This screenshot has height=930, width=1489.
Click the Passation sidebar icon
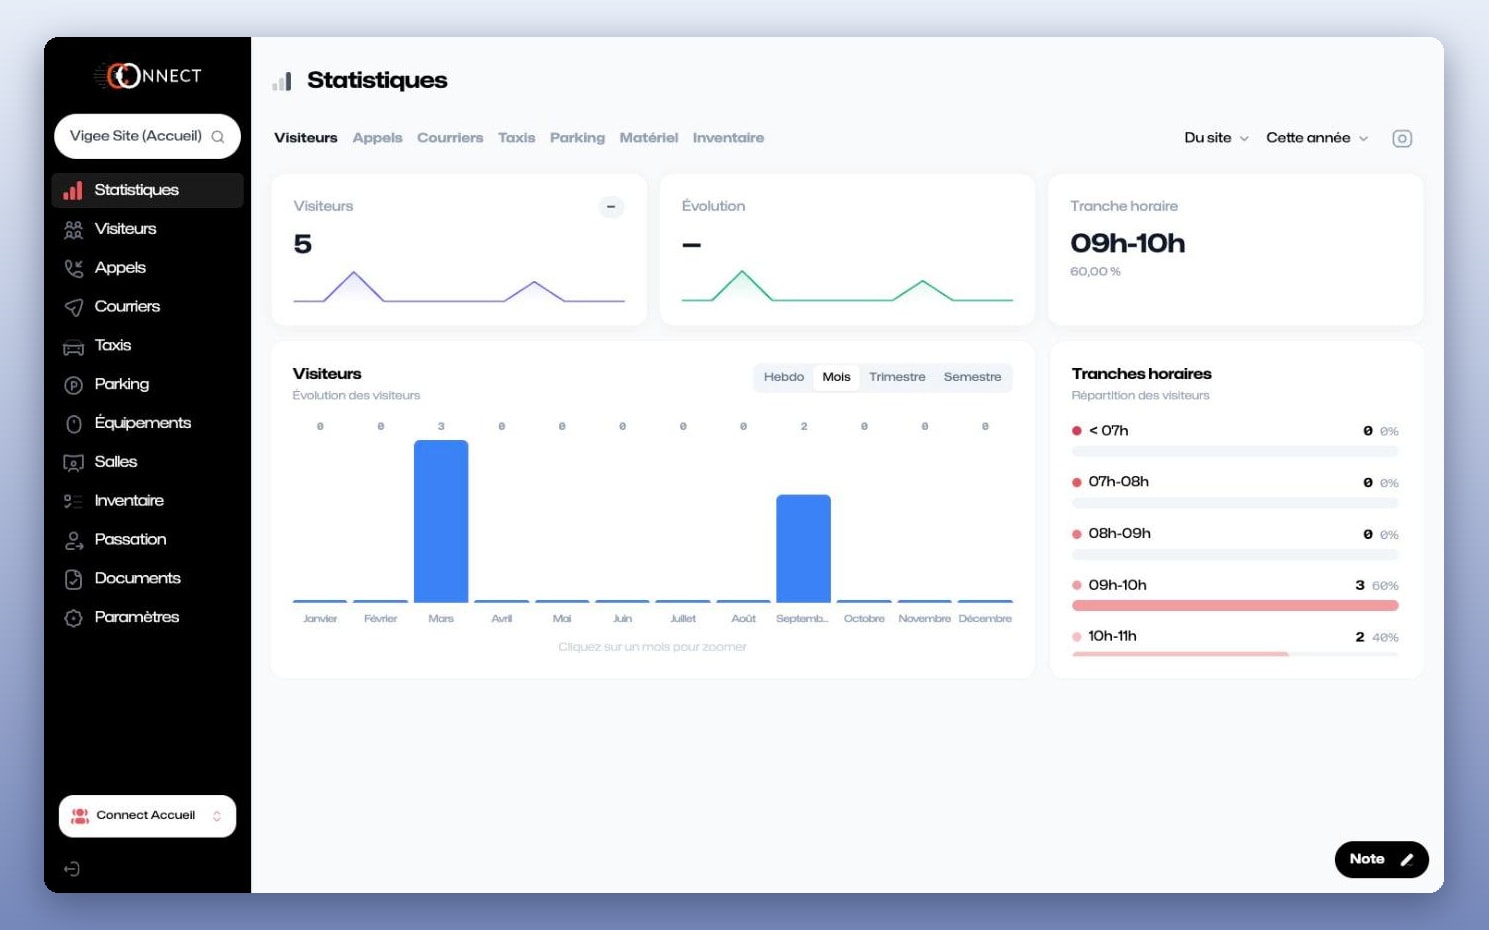73,540
